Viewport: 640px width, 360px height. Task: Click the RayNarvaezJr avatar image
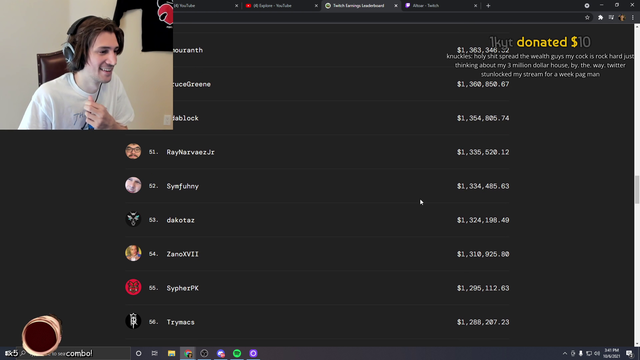pos(133,151)
